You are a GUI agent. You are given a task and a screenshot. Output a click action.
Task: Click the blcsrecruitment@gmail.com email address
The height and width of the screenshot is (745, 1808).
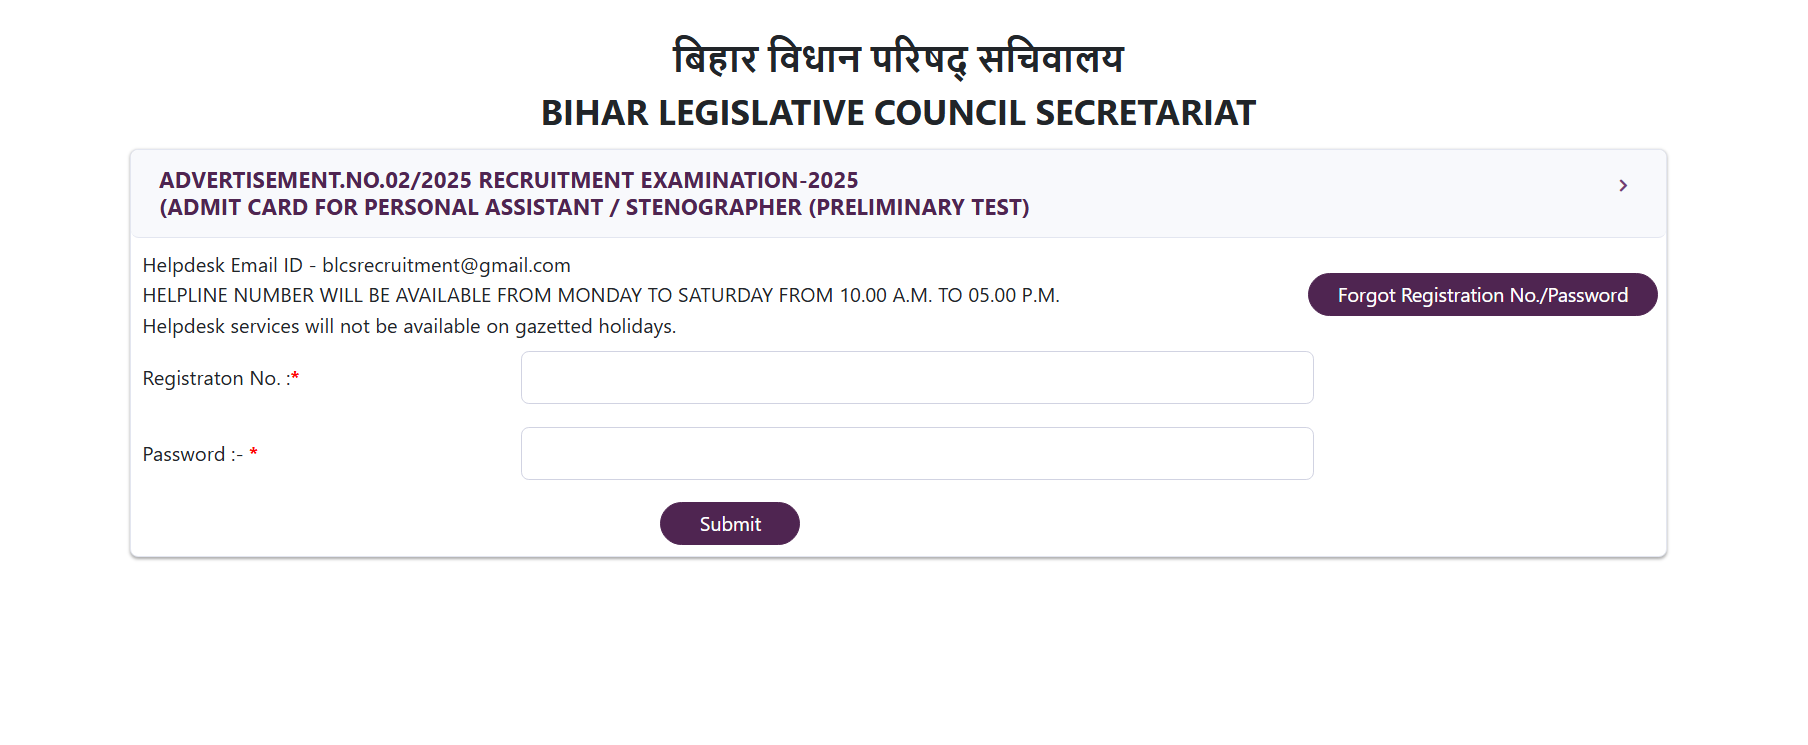(446, 266)
